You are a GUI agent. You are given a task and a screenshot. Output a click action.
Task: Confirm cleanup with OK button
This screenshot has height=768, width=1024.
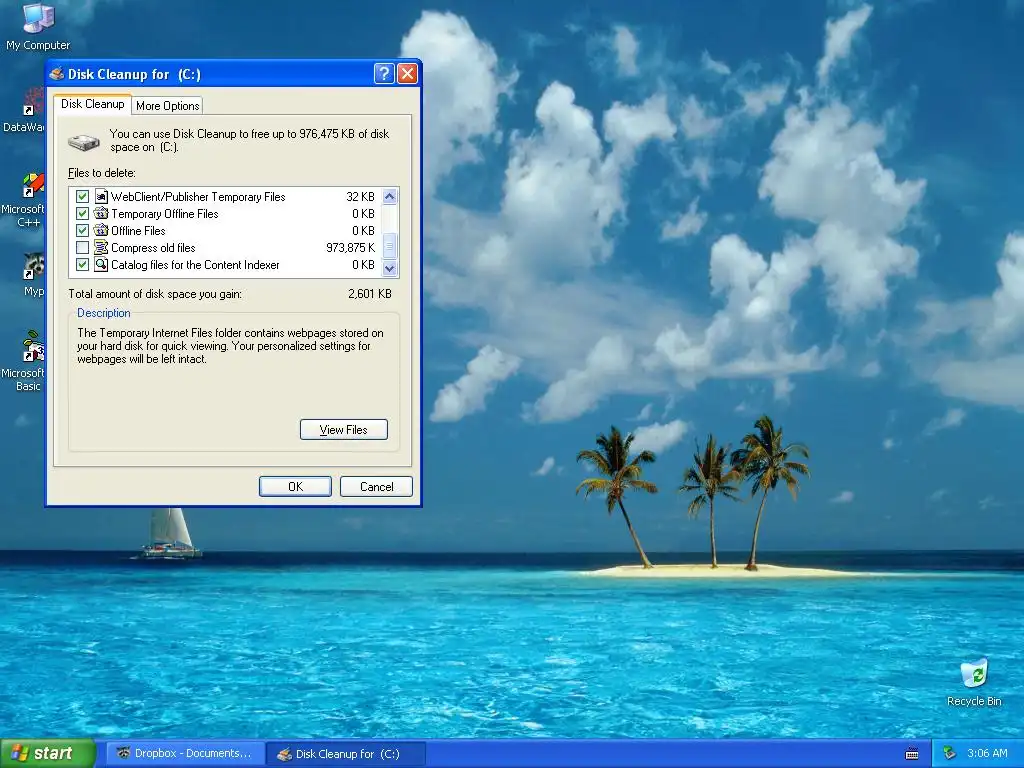(295, 487)
